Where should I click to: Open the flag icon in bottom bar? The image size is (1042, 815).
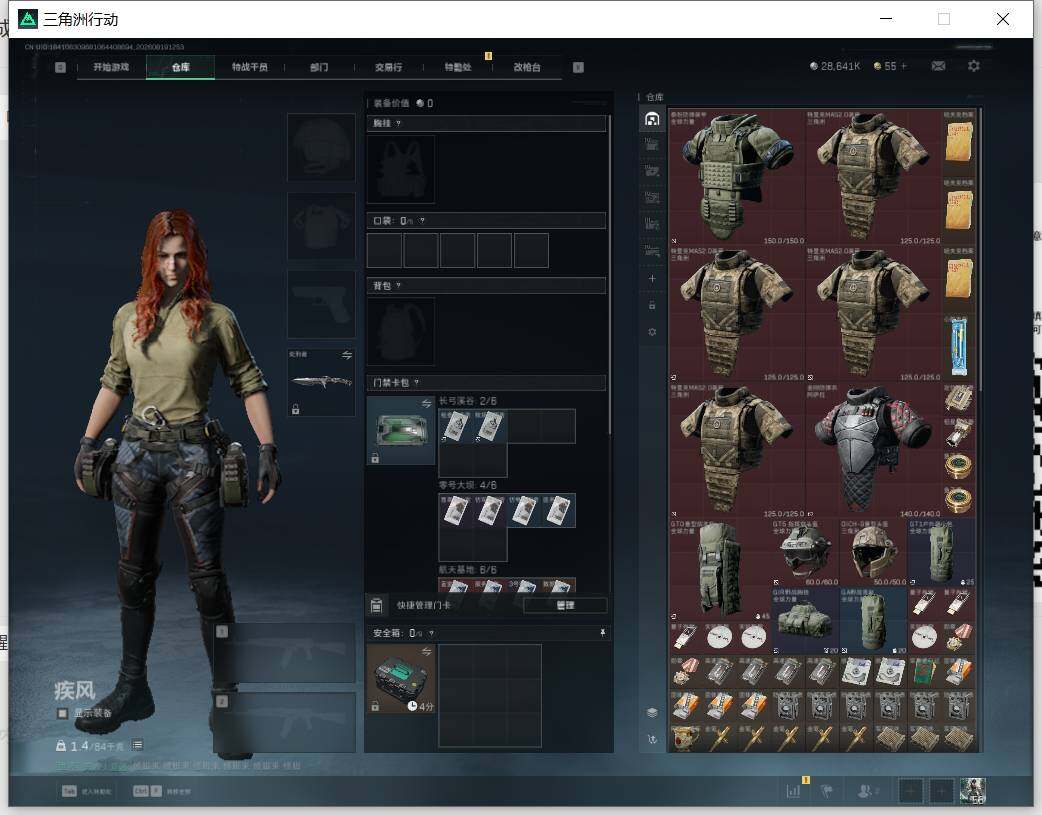click(827, 791)
